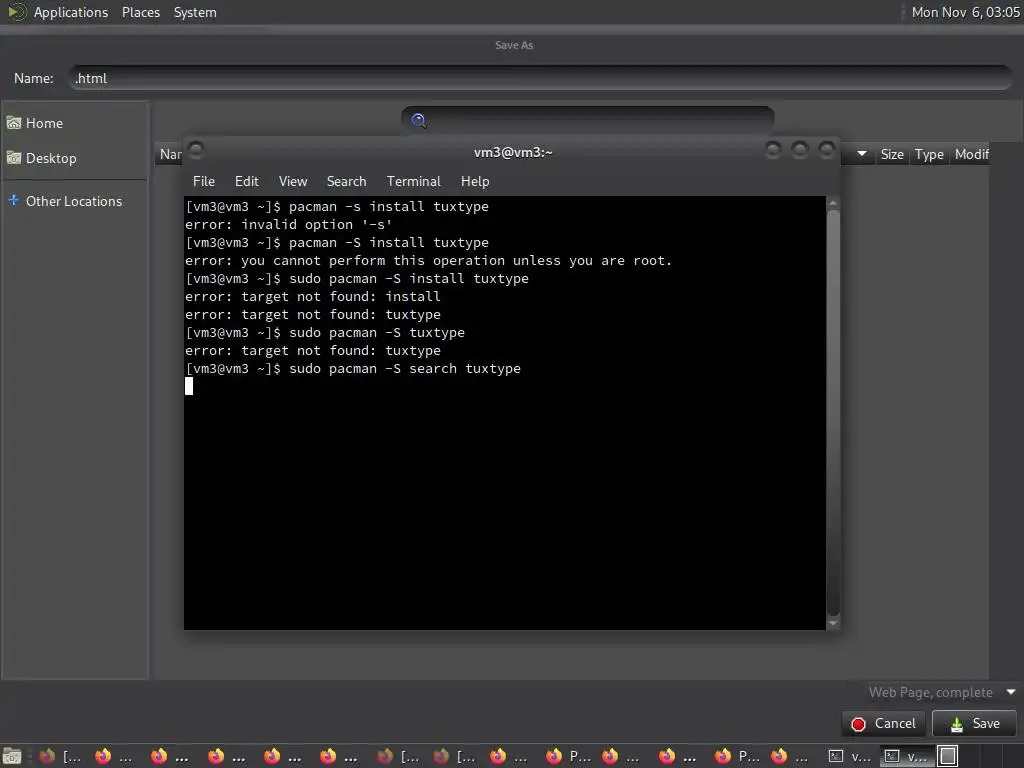Viewport: 1024px width, 768px height.
Task: Open the terminal Help menu
Action: (x=475, y=182)
